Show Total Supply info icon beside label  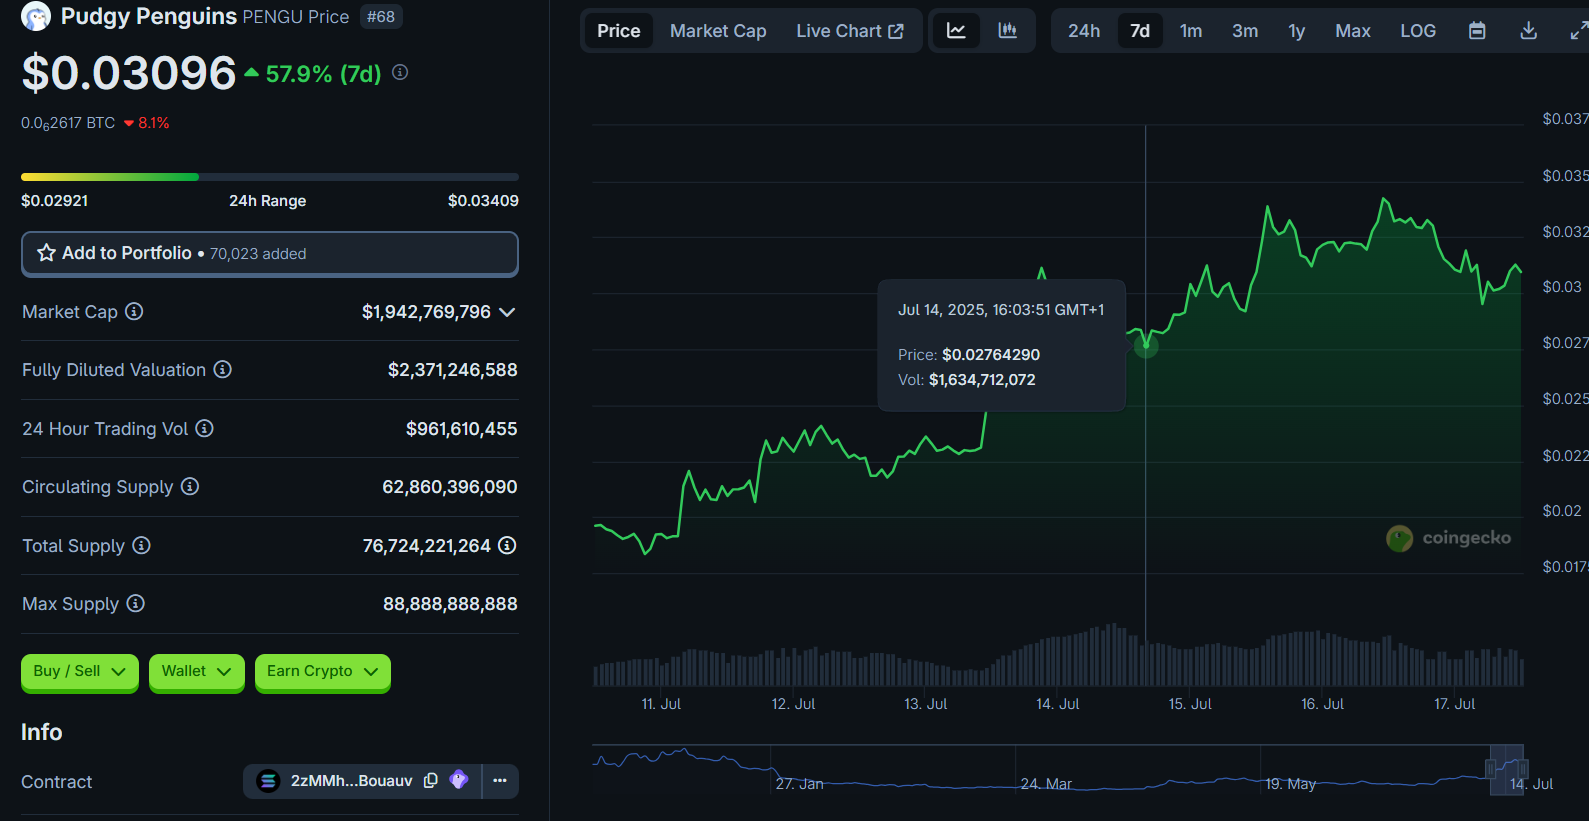[x=141, y=545]
